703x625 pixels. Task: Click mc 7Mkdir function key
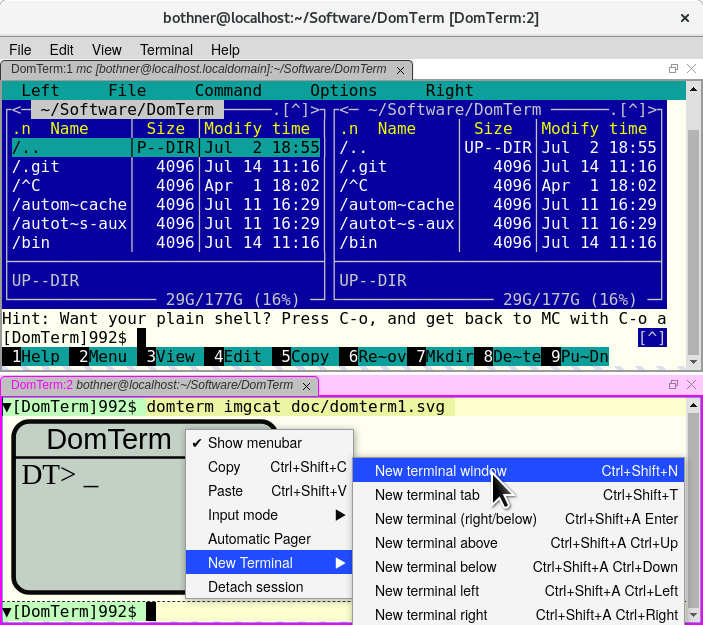[440, 357]
